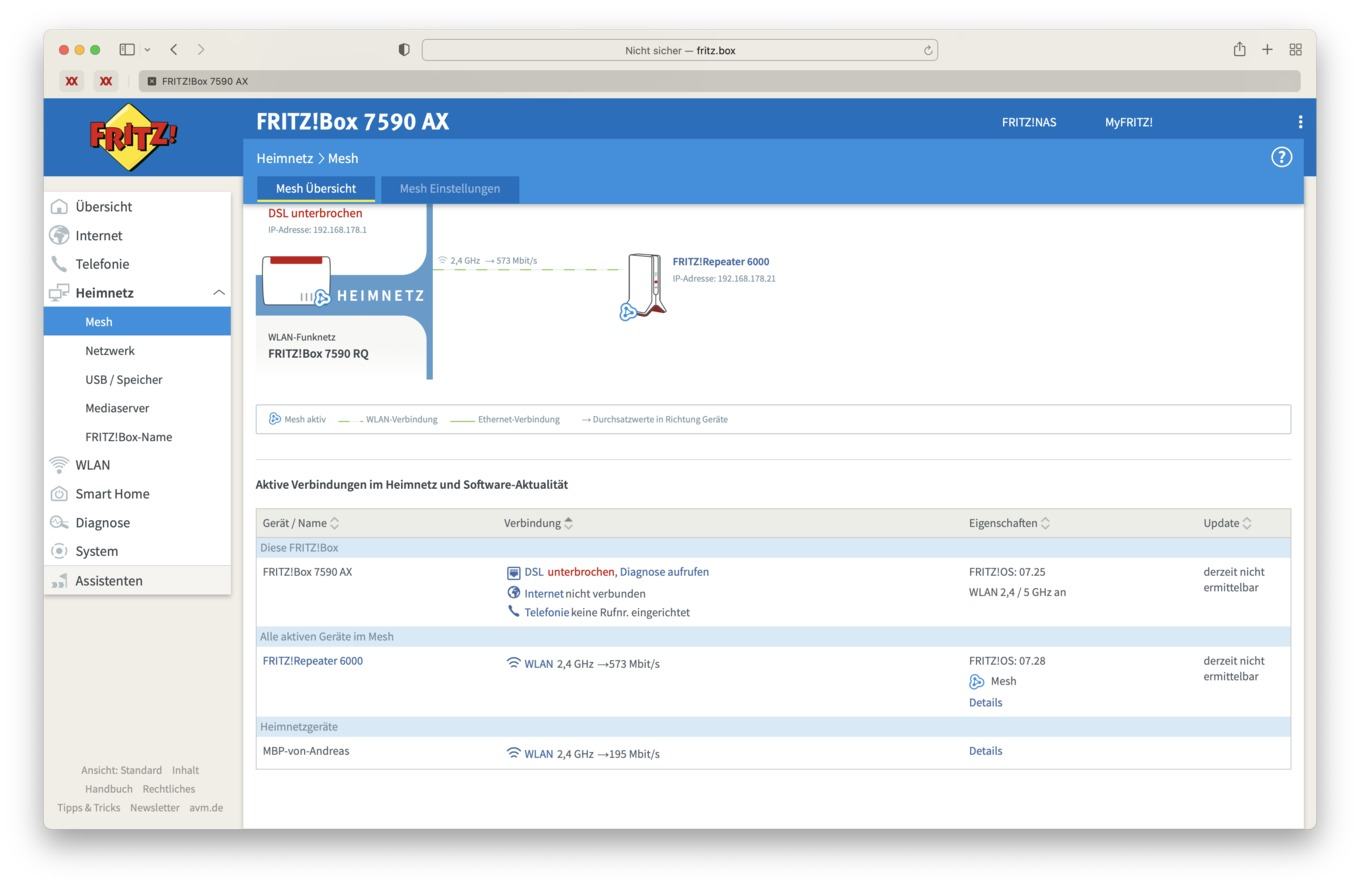Show the tab overview grid icon
This screenshot has height=887, width=1360.
(1295, 49)
